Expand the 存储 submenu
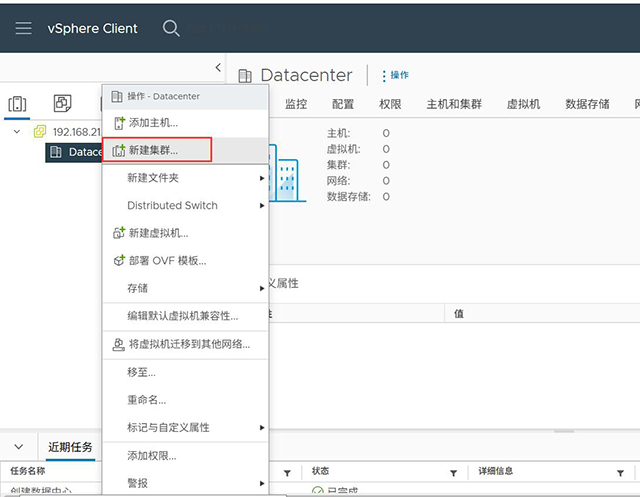Viewport: 640px width, 497px height. tap(185, 288)
